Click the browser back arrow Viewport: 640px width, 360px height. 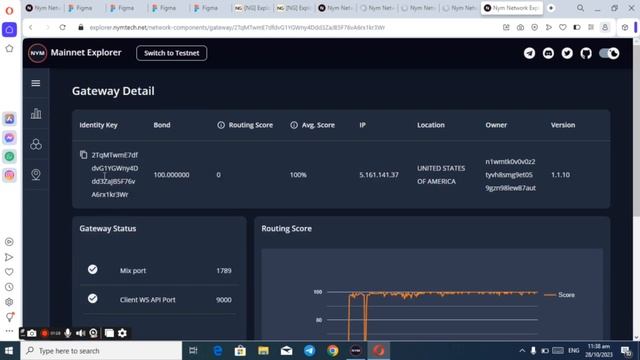[x=31, y=27]
